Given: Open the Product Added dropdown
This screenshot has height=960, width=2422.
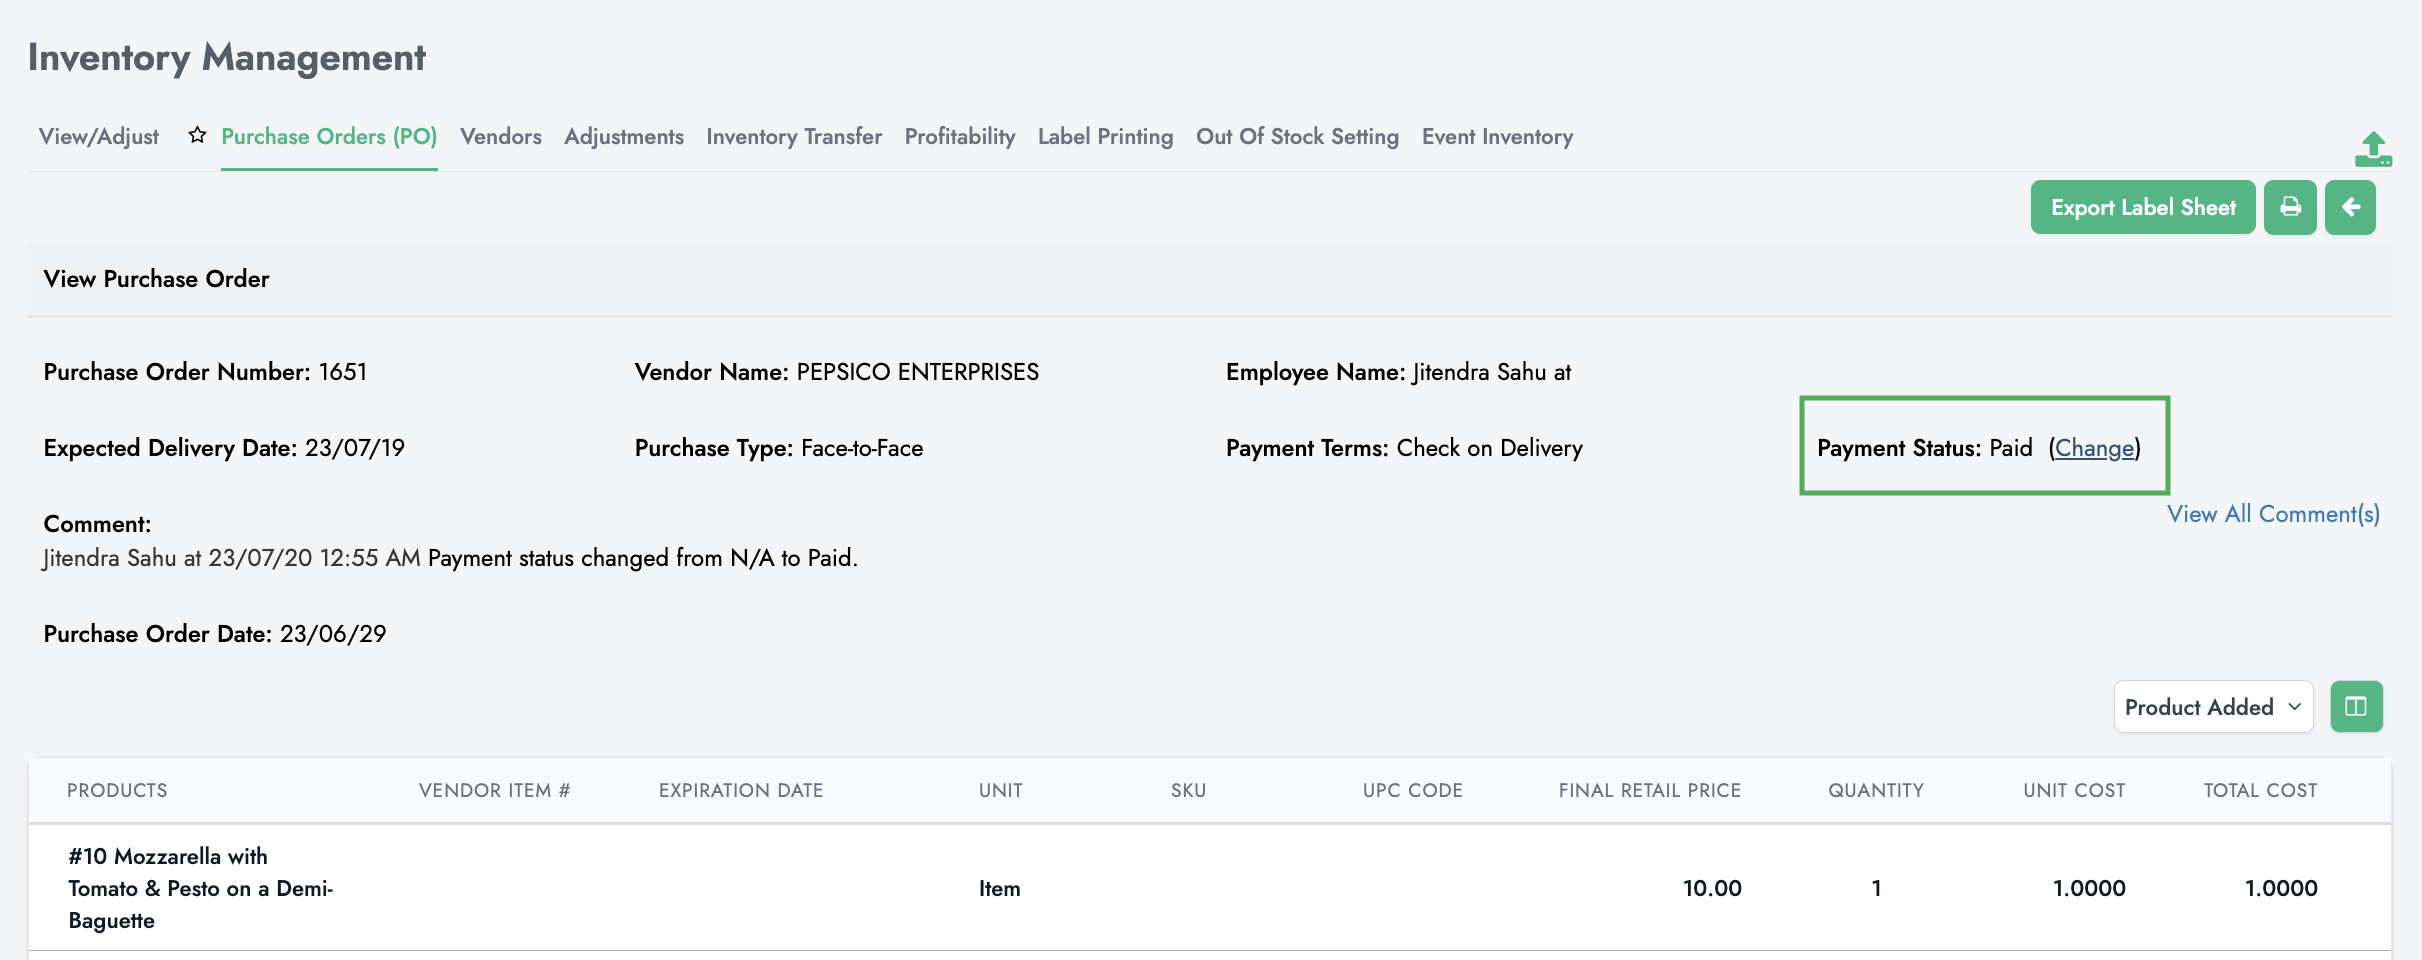Looking at the screenshot, I should click(2212, 707).
